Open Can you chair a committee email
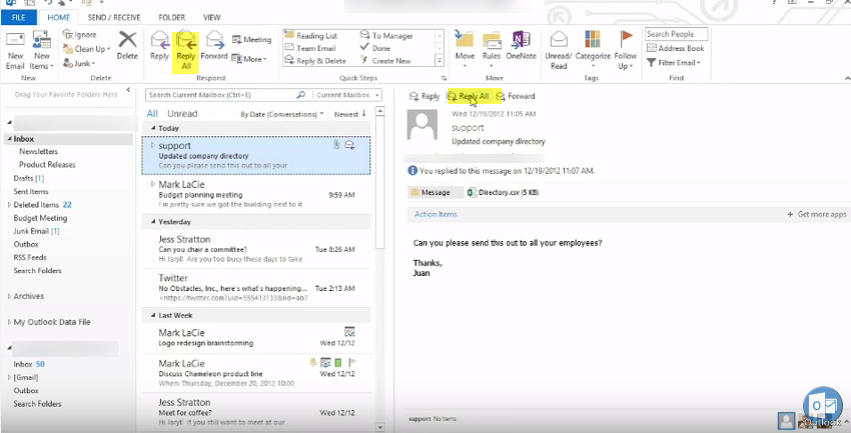Image resolution: width=851 pixels, height=433 pixels. tap(256, 249)
